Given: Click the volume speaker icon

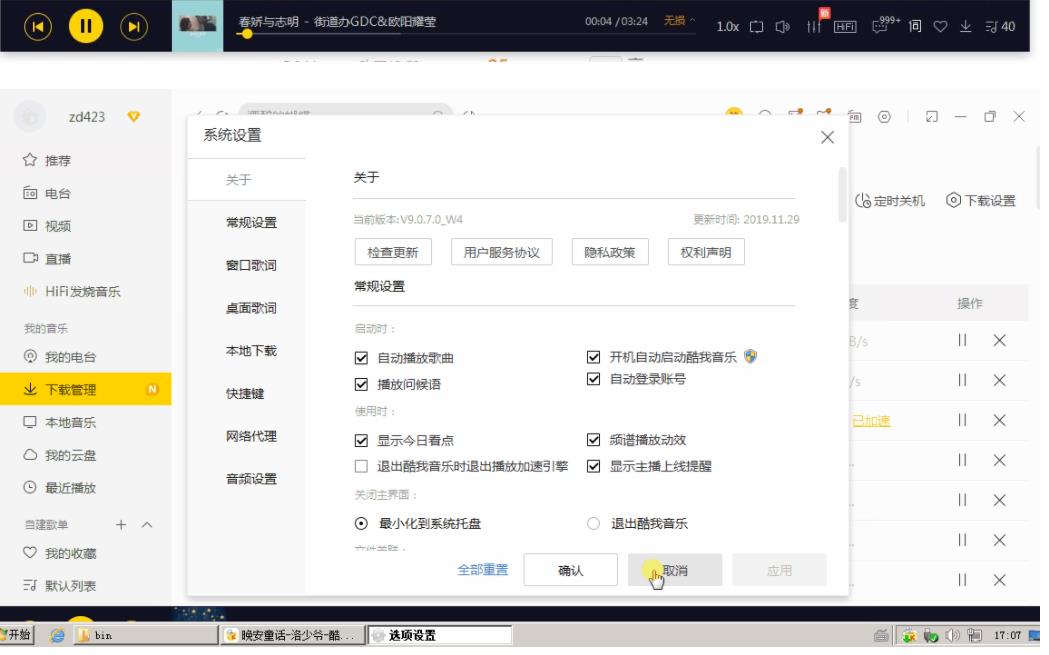Looking at the screenshot, I should click(780, 25).
